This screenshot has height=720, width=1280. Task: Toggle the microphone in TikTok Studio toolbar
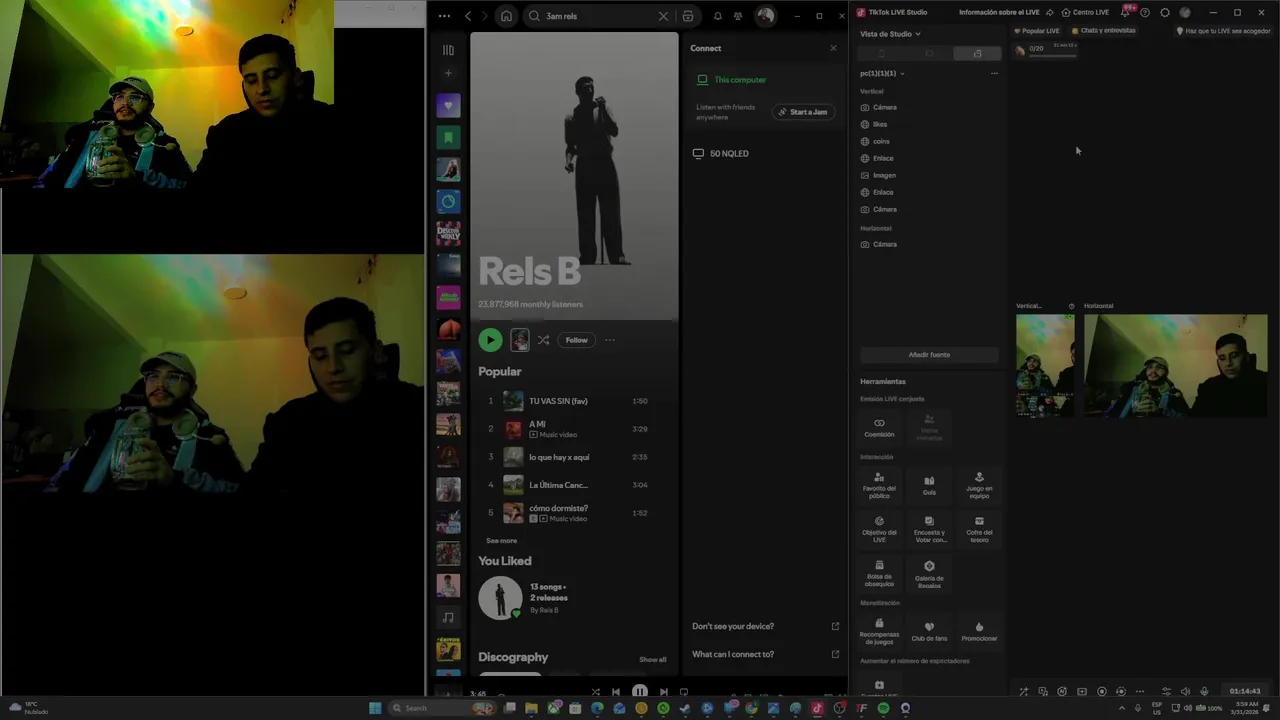click(x=1204, y=691)
